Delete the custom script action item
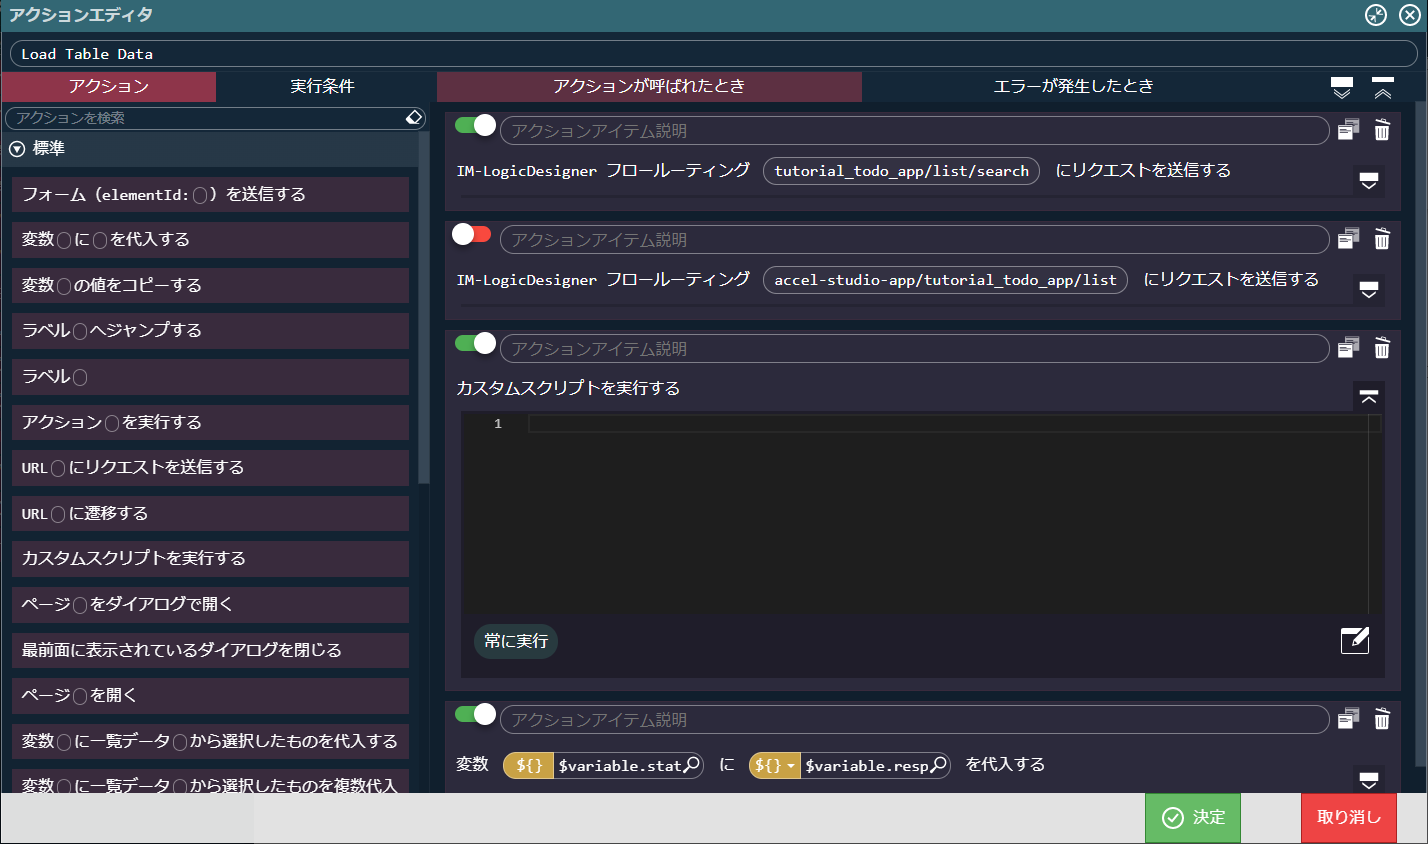This screenshot has width=1428, height=844. [x=1382, y=348]
